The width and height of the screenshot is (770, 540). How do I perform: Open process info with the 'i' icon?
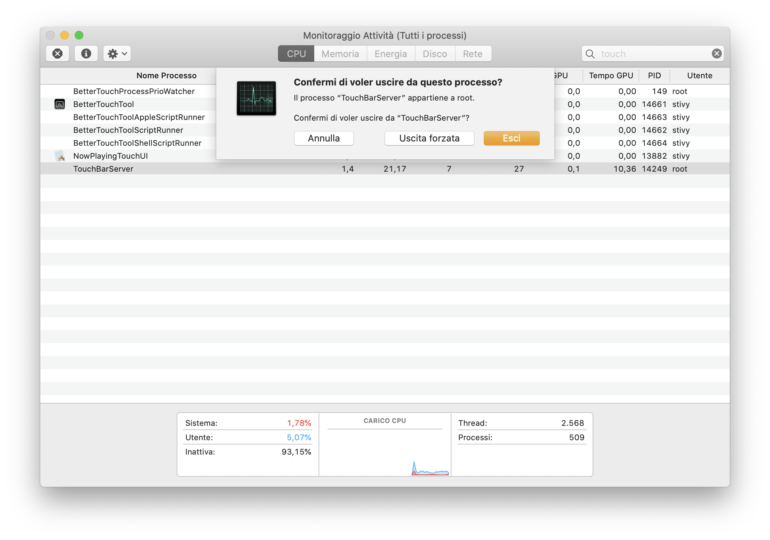(x=86, y=54)
